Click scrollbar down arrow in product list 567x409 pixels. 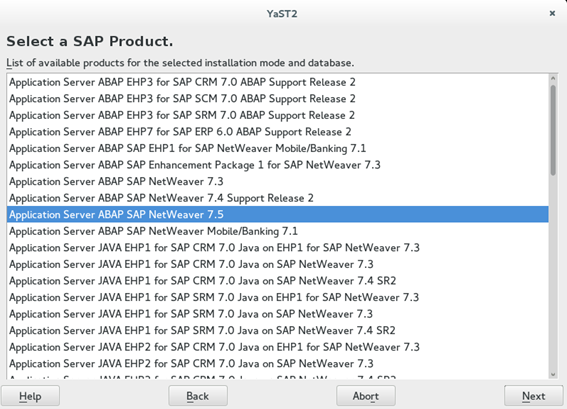(x=553, y=375)
